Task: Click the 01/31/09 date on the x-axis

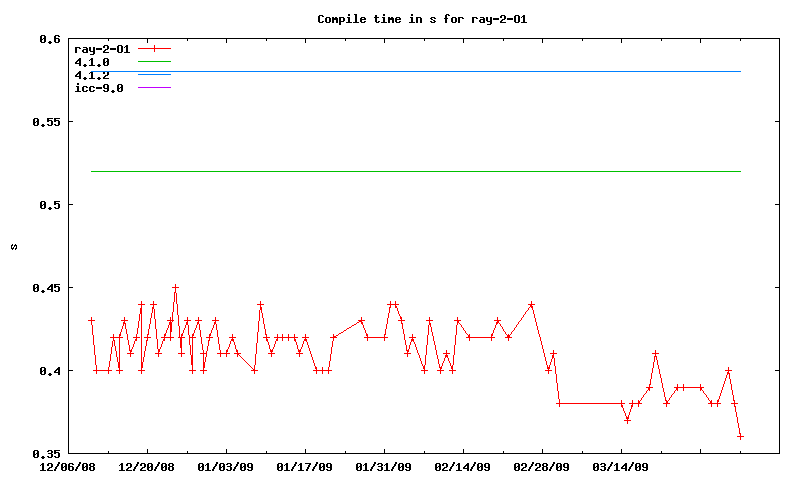Action: point(384,467)
